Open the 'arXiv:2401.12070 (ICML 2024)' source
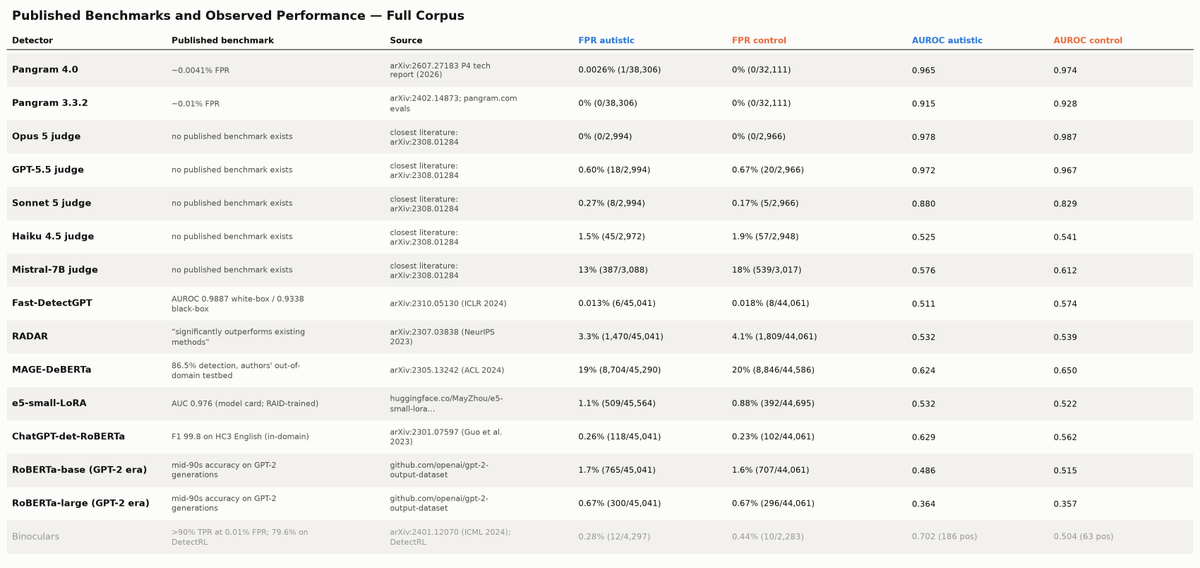Viewport: 1200px width, 568px height. [x=450, y=537]
